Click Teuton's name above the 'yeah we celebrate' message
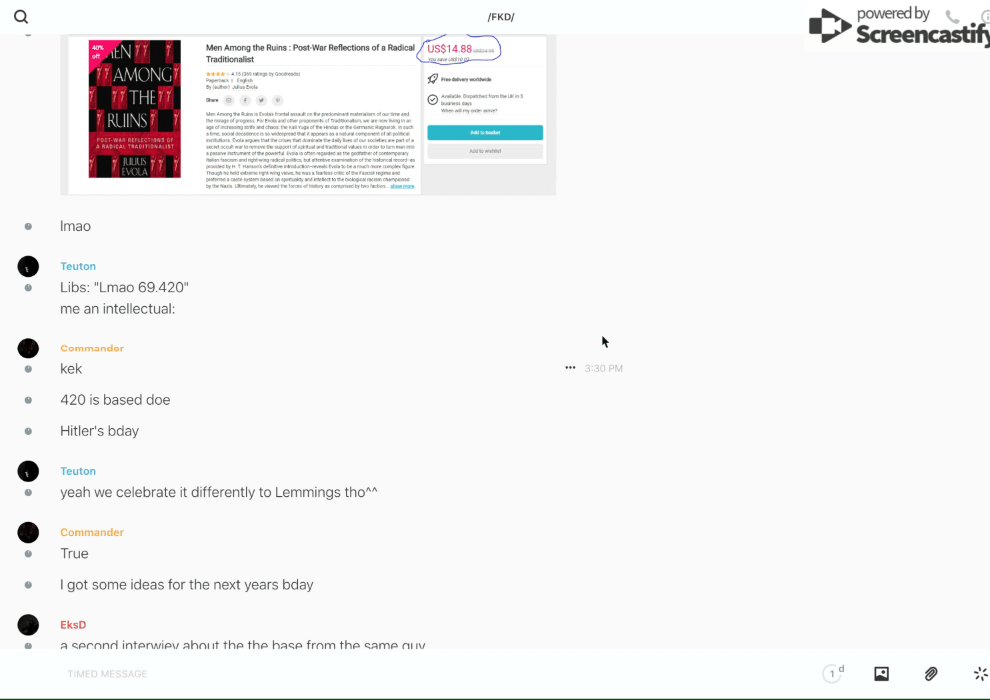The image size is (990, 700). (x=78, y=471)
